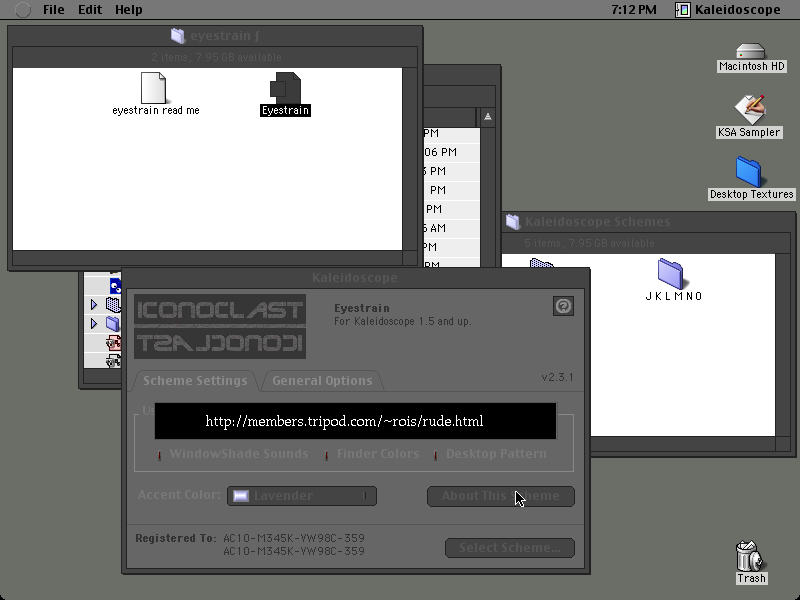Open the Accent Color Lavender popup menu

(x=302, y=496)
